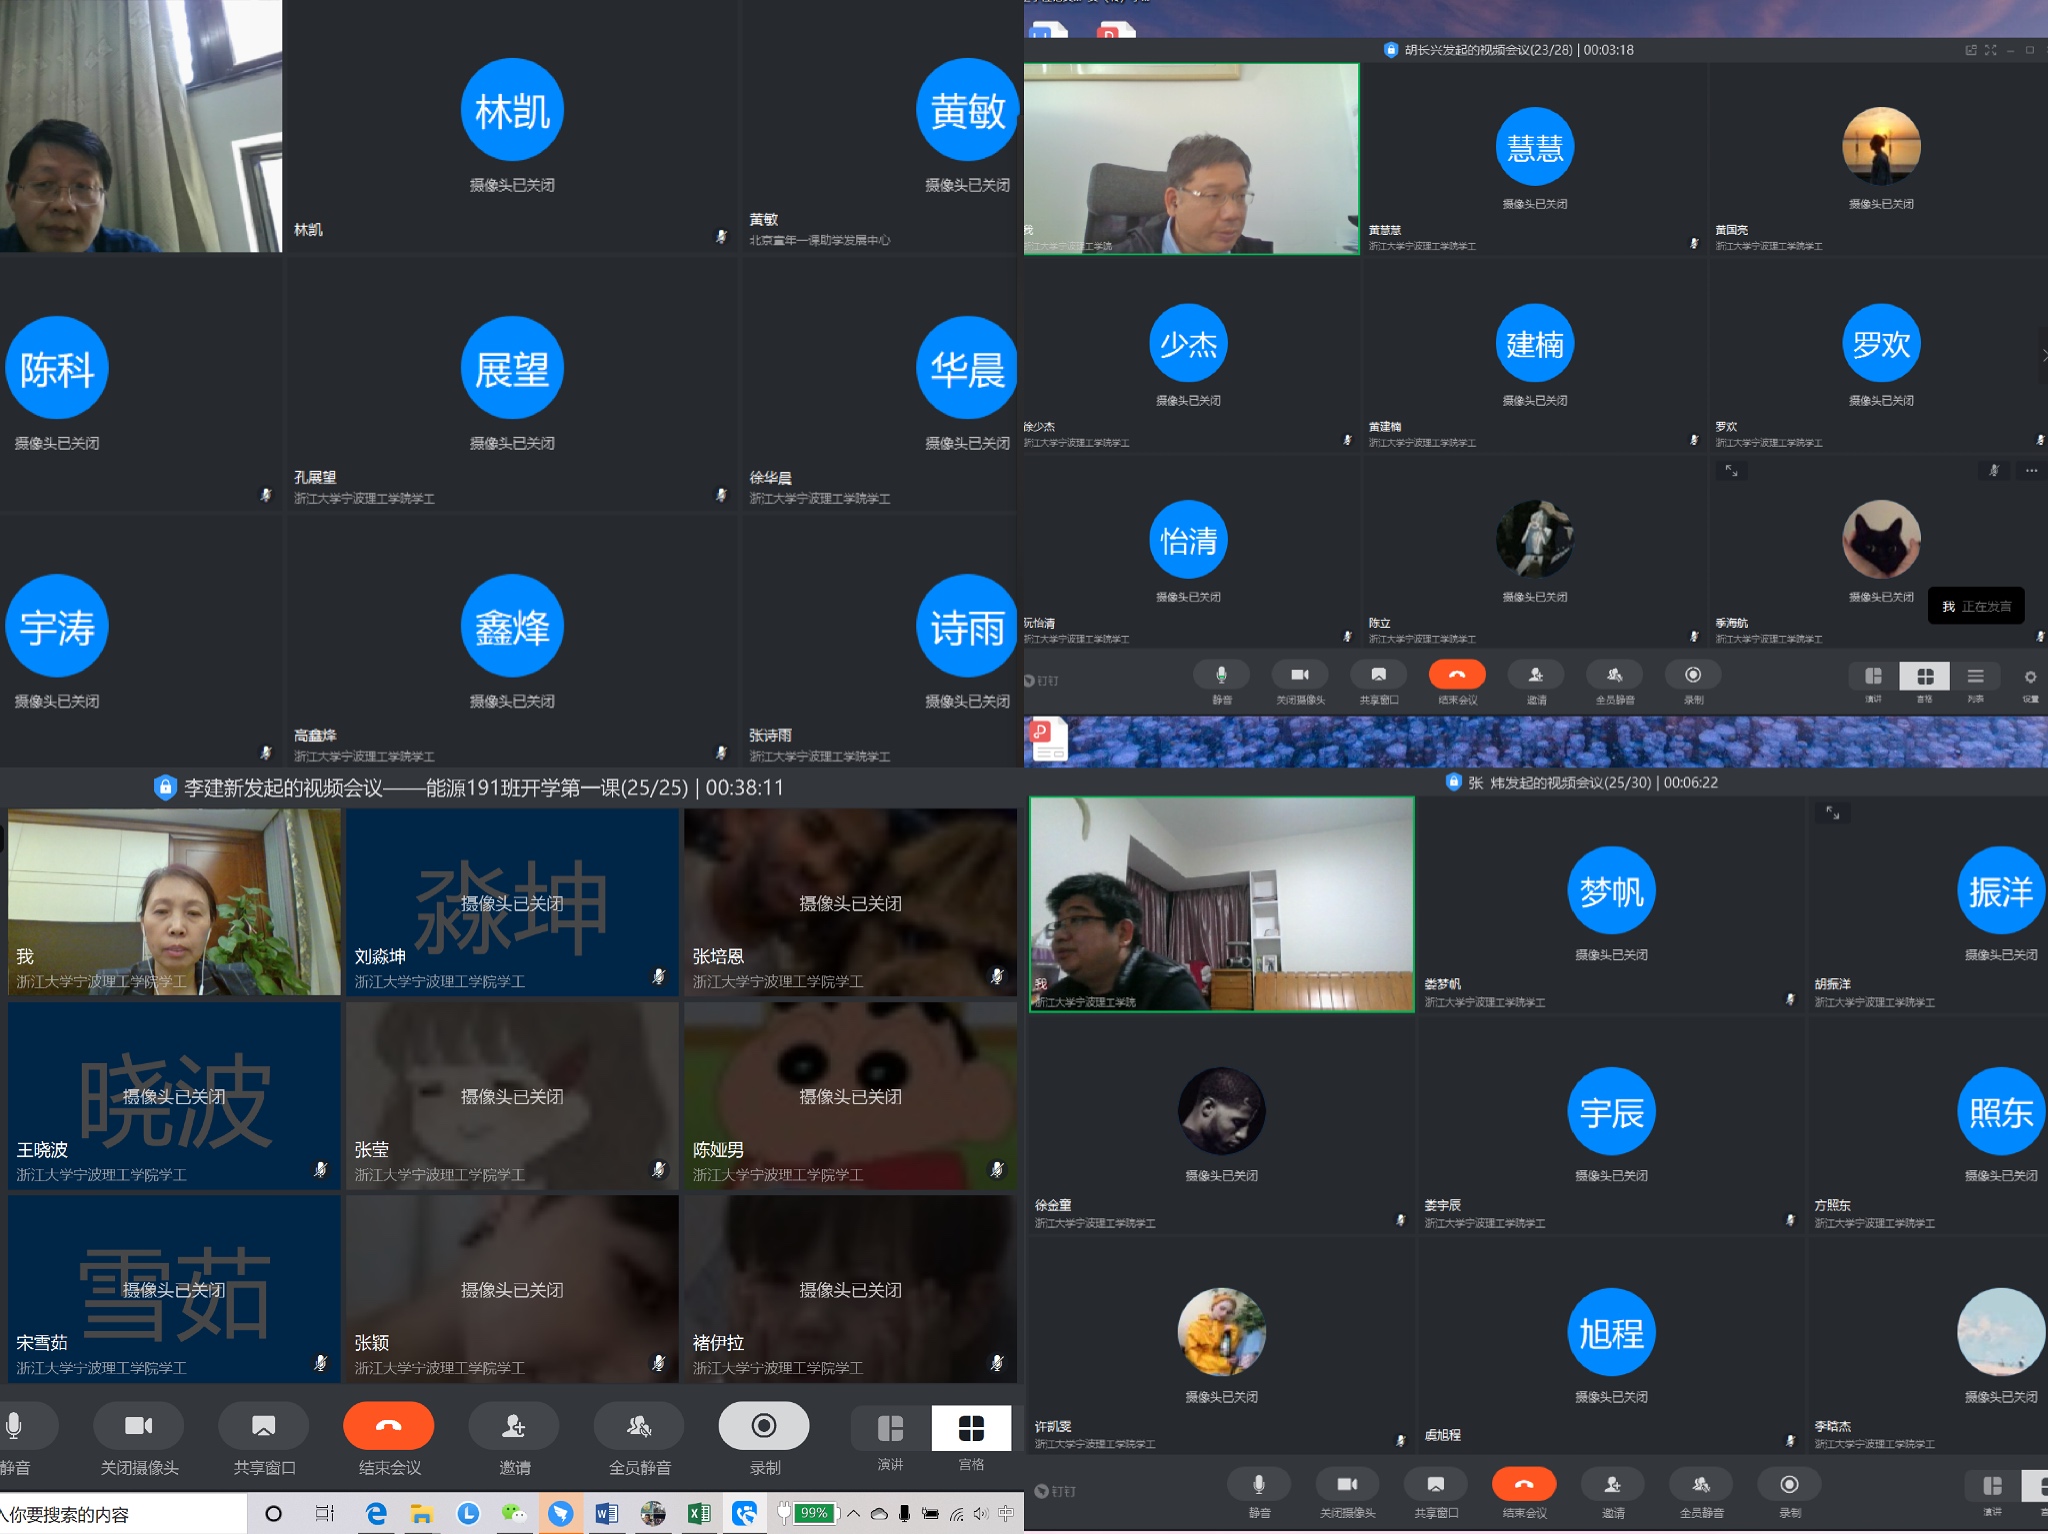This screenshot has height=1534, width=2048.
Task: Click Excel icon in the taskbar
Action: point(699,1513)
